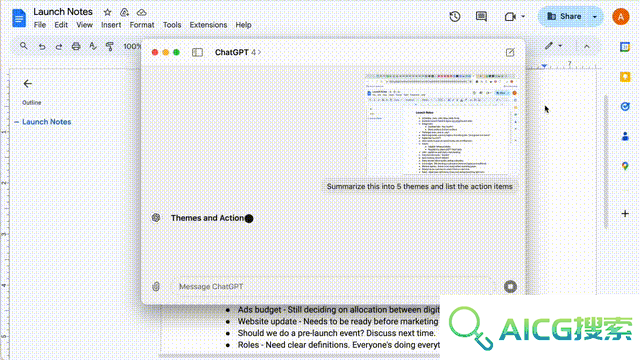Open the Edit menu

61,25
